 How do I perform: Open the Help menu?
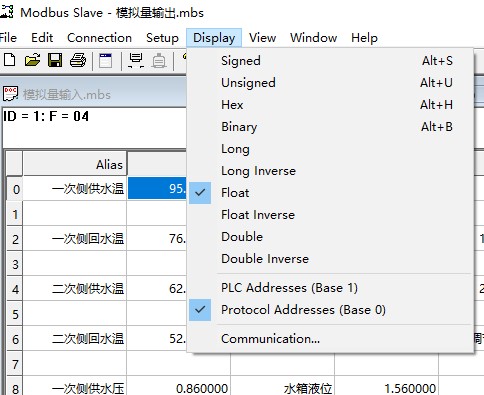click(364, 38)
